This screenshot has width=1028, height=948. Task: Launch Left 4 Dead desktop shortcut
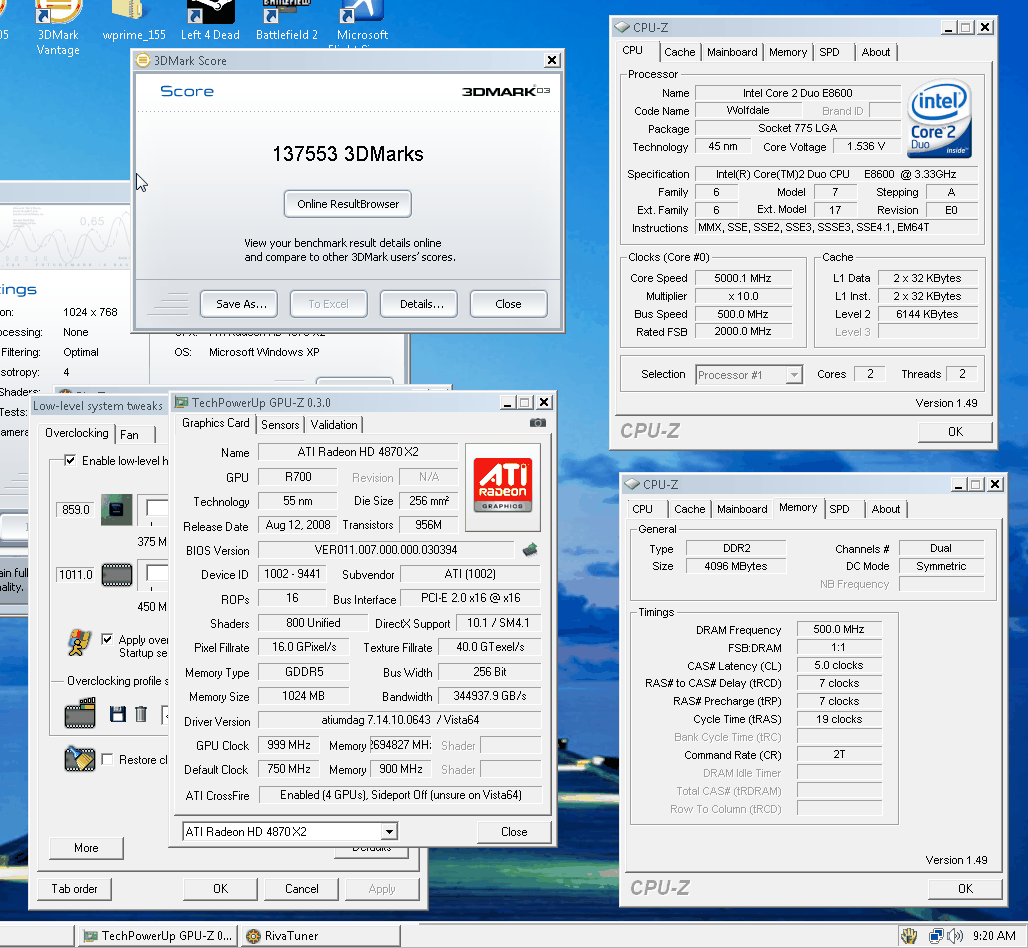(x=210, y=22)
